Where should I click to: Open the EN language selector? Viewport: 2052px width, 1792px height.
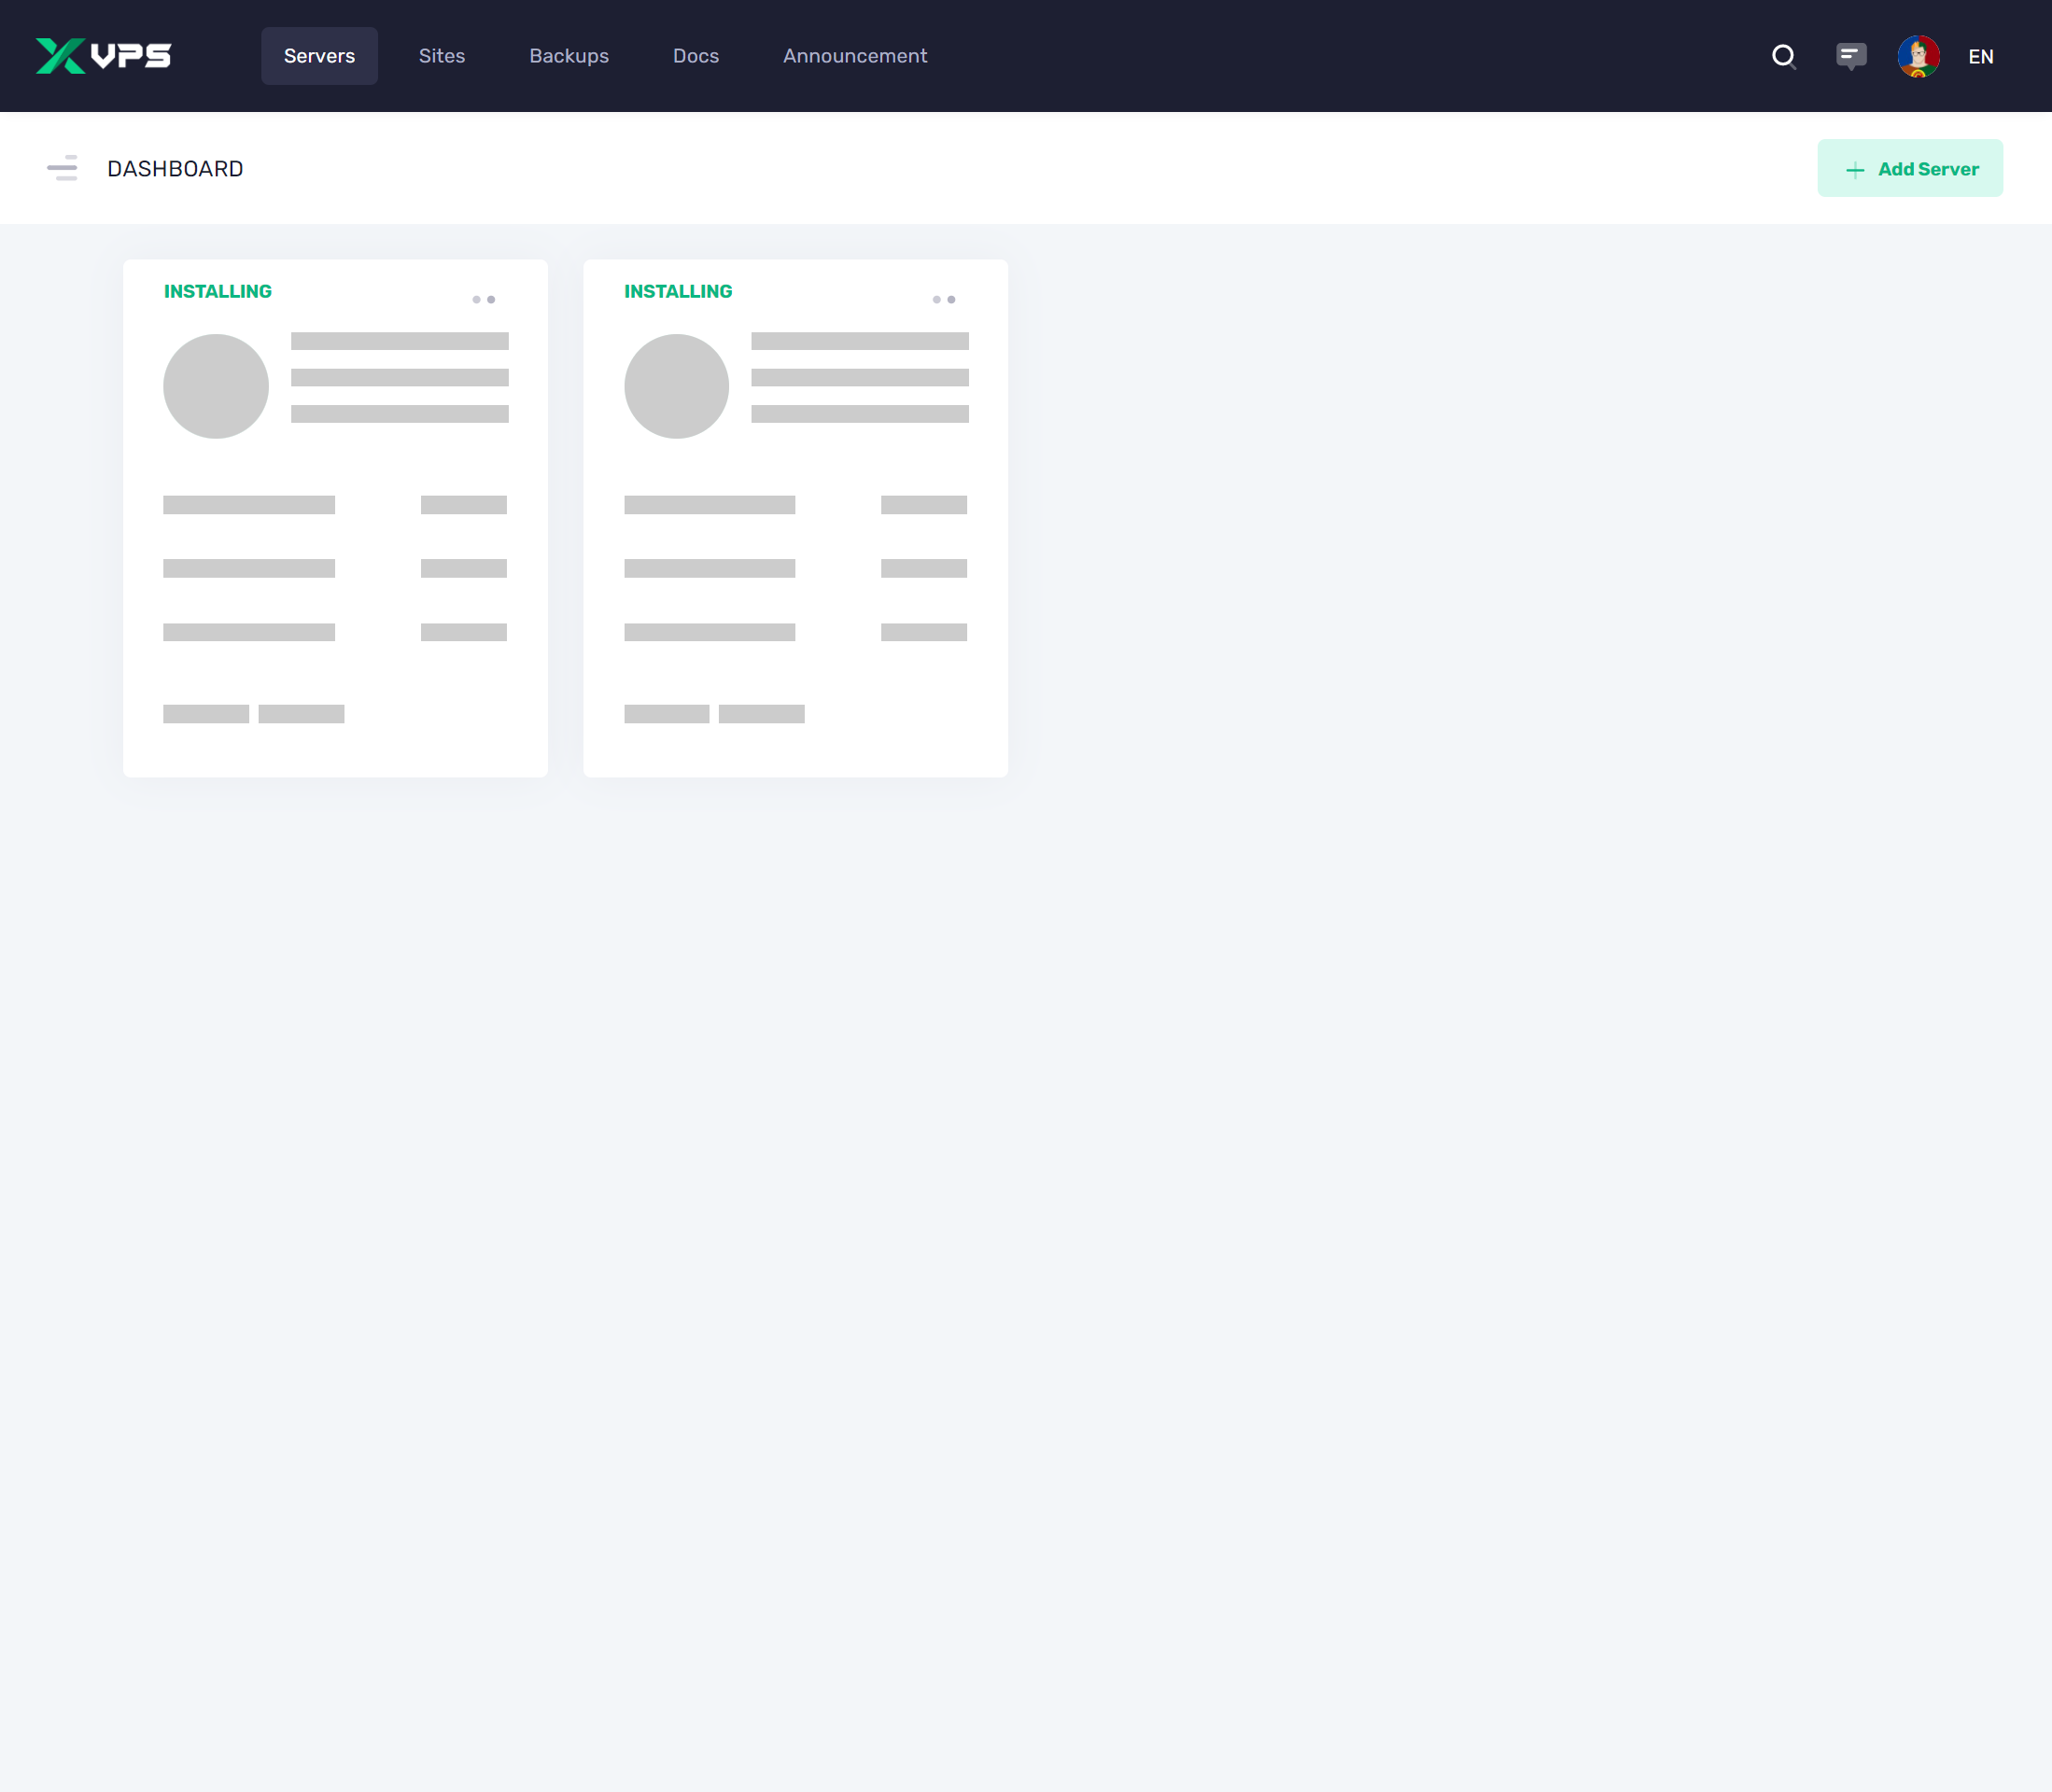click(1981, 57)
